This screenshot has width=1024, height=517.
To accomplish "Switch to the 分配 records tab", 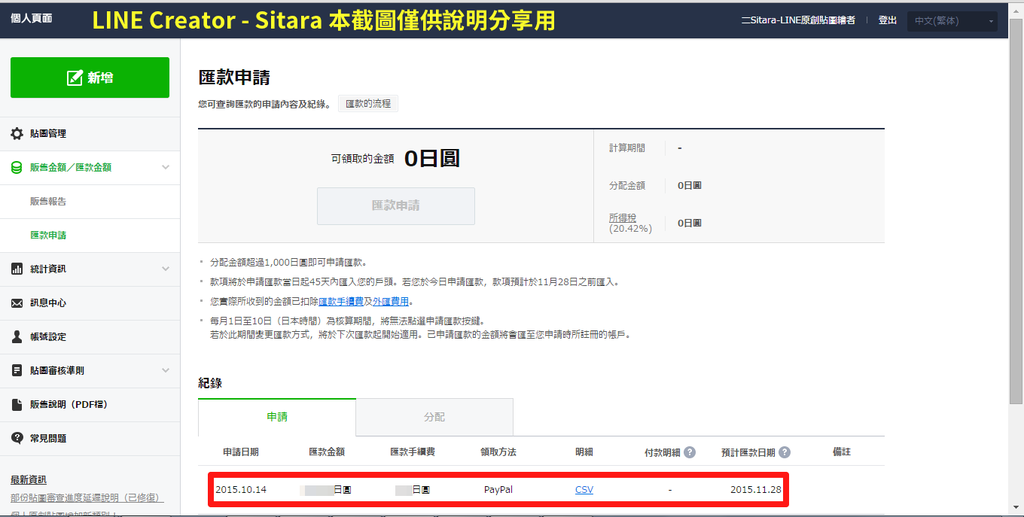I will (x=434, y=417).
